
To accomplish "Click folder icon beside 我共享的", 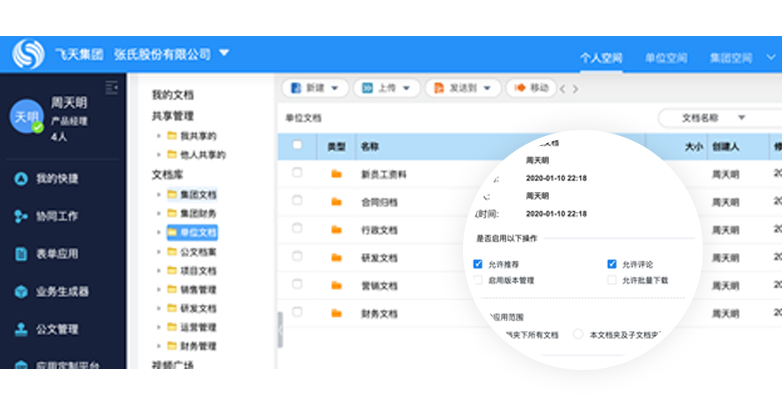I will click(x=172, y=136).
